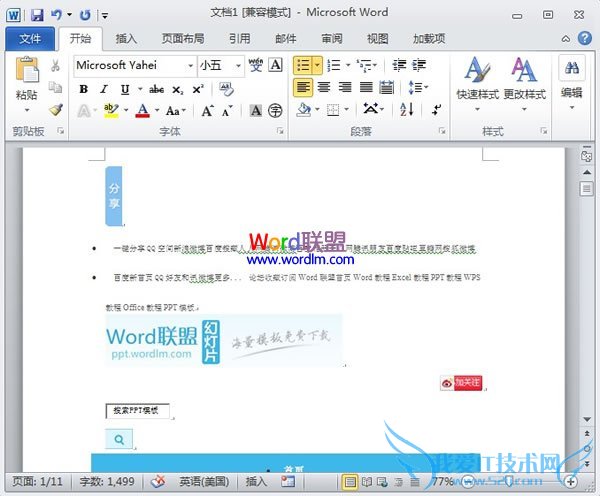Click the 字数: 1,499 word count
Viewport: 600px width, 496px height.
[x=107, y=481]
